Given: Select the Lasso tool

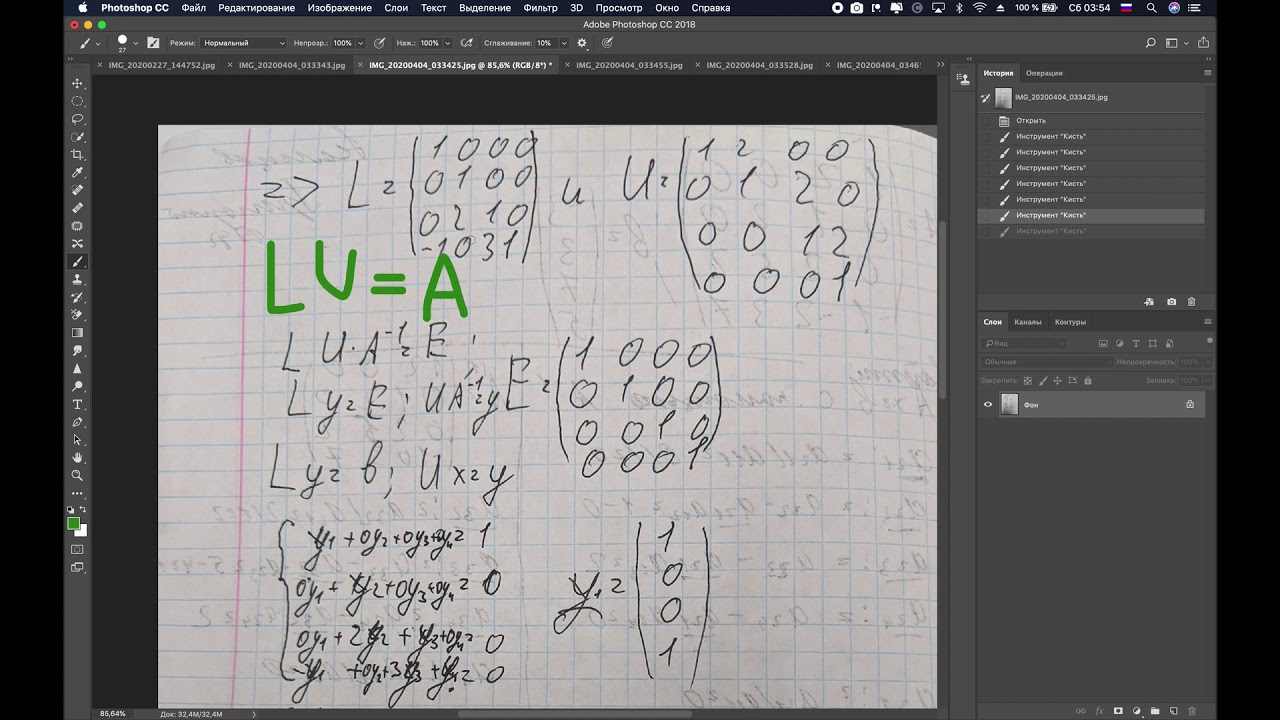Looking at the screenshot, I should coord(77,119).
